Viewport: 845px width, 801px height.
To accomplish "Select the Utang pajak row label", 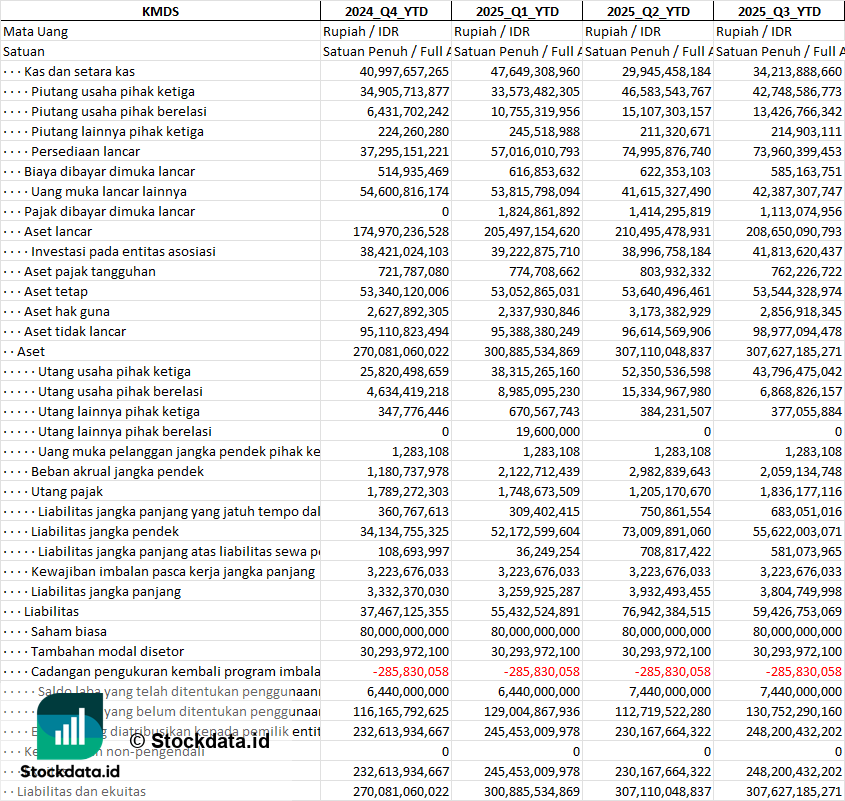I will pos(67,491).
